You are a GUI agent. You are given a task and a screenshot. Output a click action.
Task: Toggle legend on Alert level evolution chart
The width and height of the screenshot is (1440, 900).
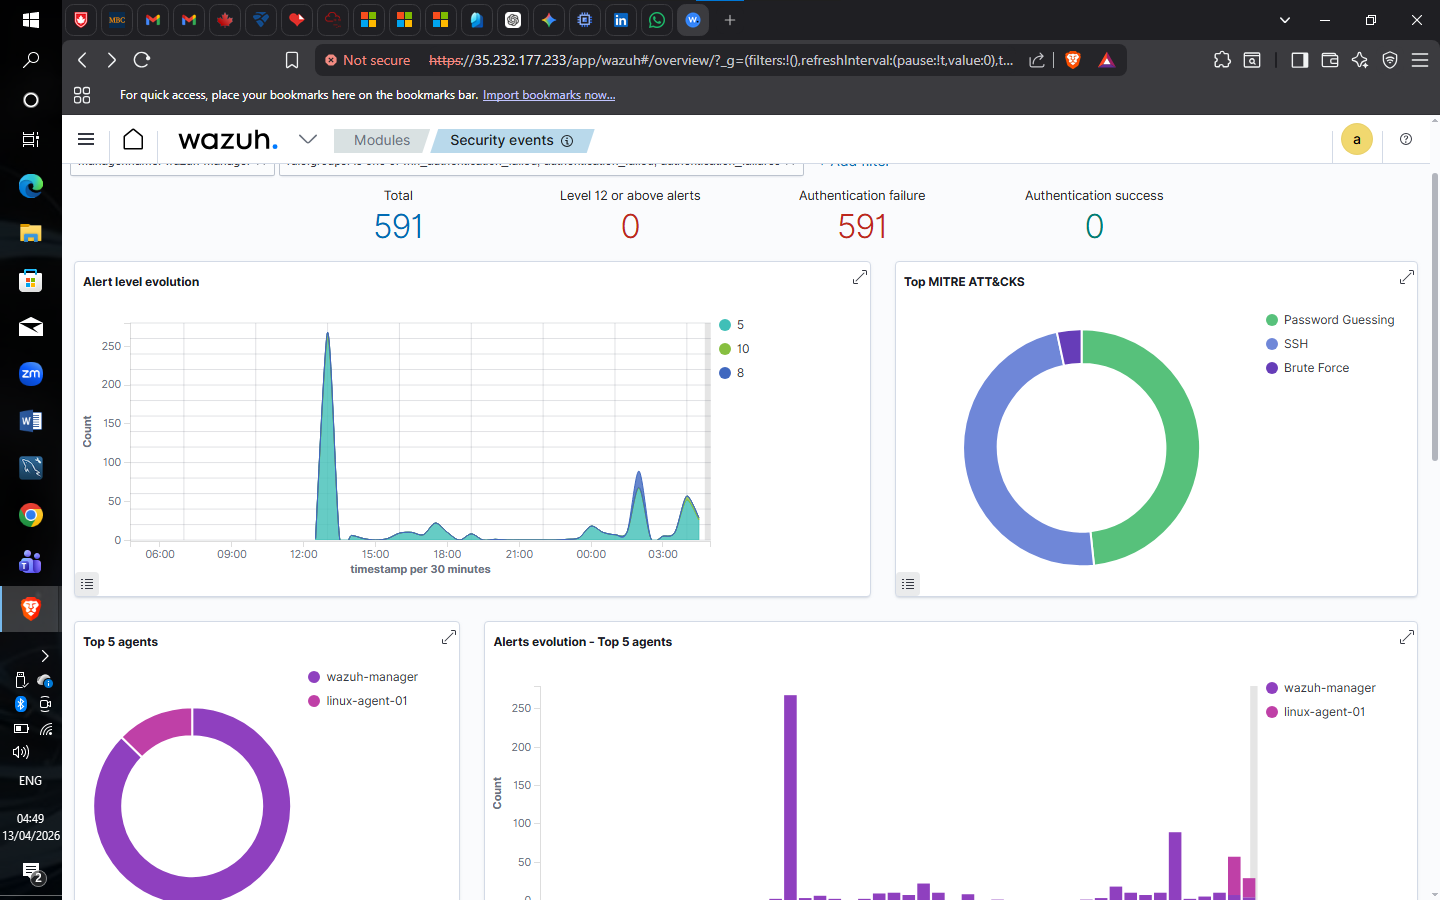(87, 584)
